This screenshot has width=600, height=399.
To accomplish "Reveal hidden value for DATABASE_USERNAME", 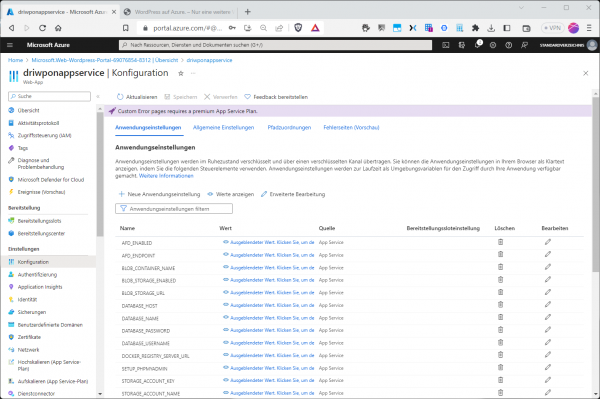I will point(268,343).
